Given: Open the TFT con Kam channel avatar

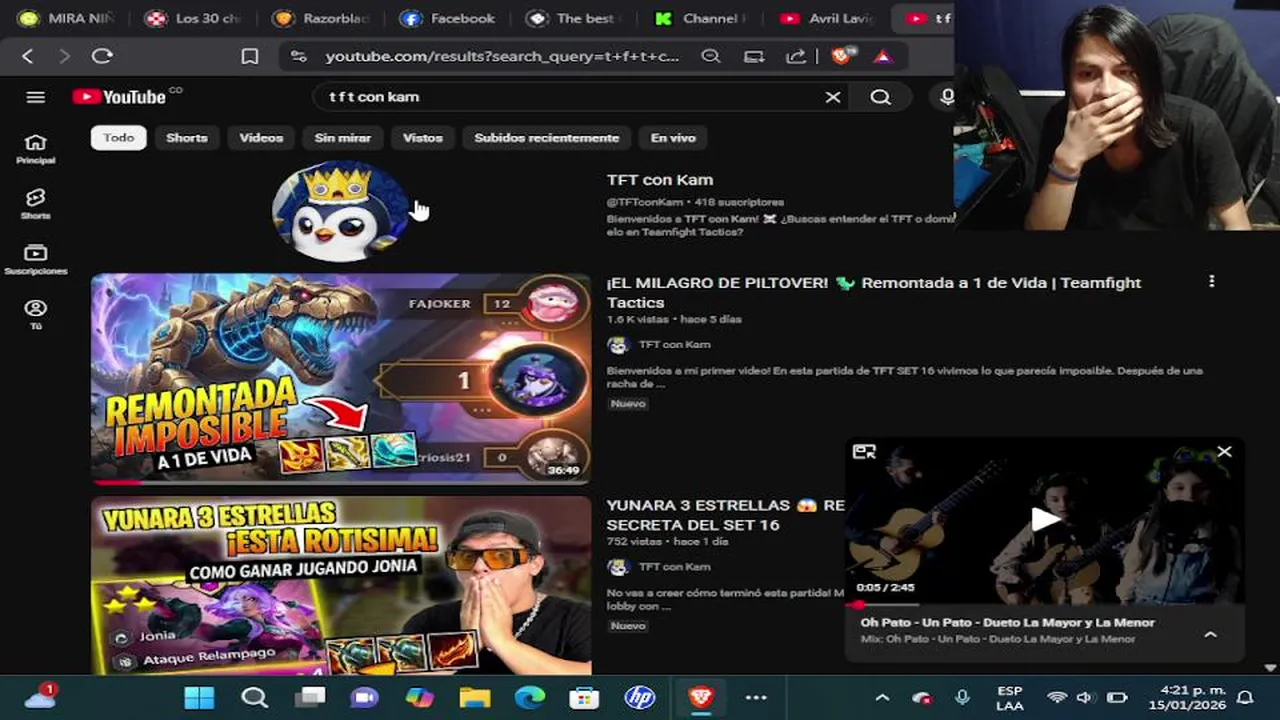Looking at the screenshot, I should (x=340, y=211).
